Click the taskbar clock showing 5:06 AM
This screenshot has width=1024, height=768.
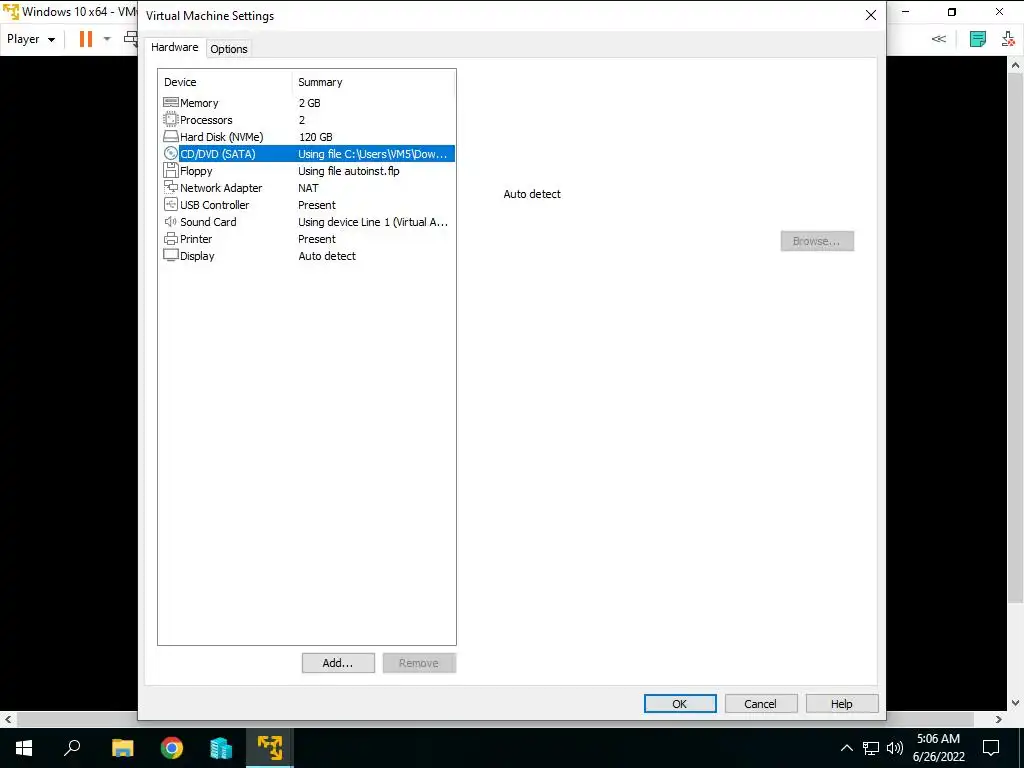coord(938,748)
